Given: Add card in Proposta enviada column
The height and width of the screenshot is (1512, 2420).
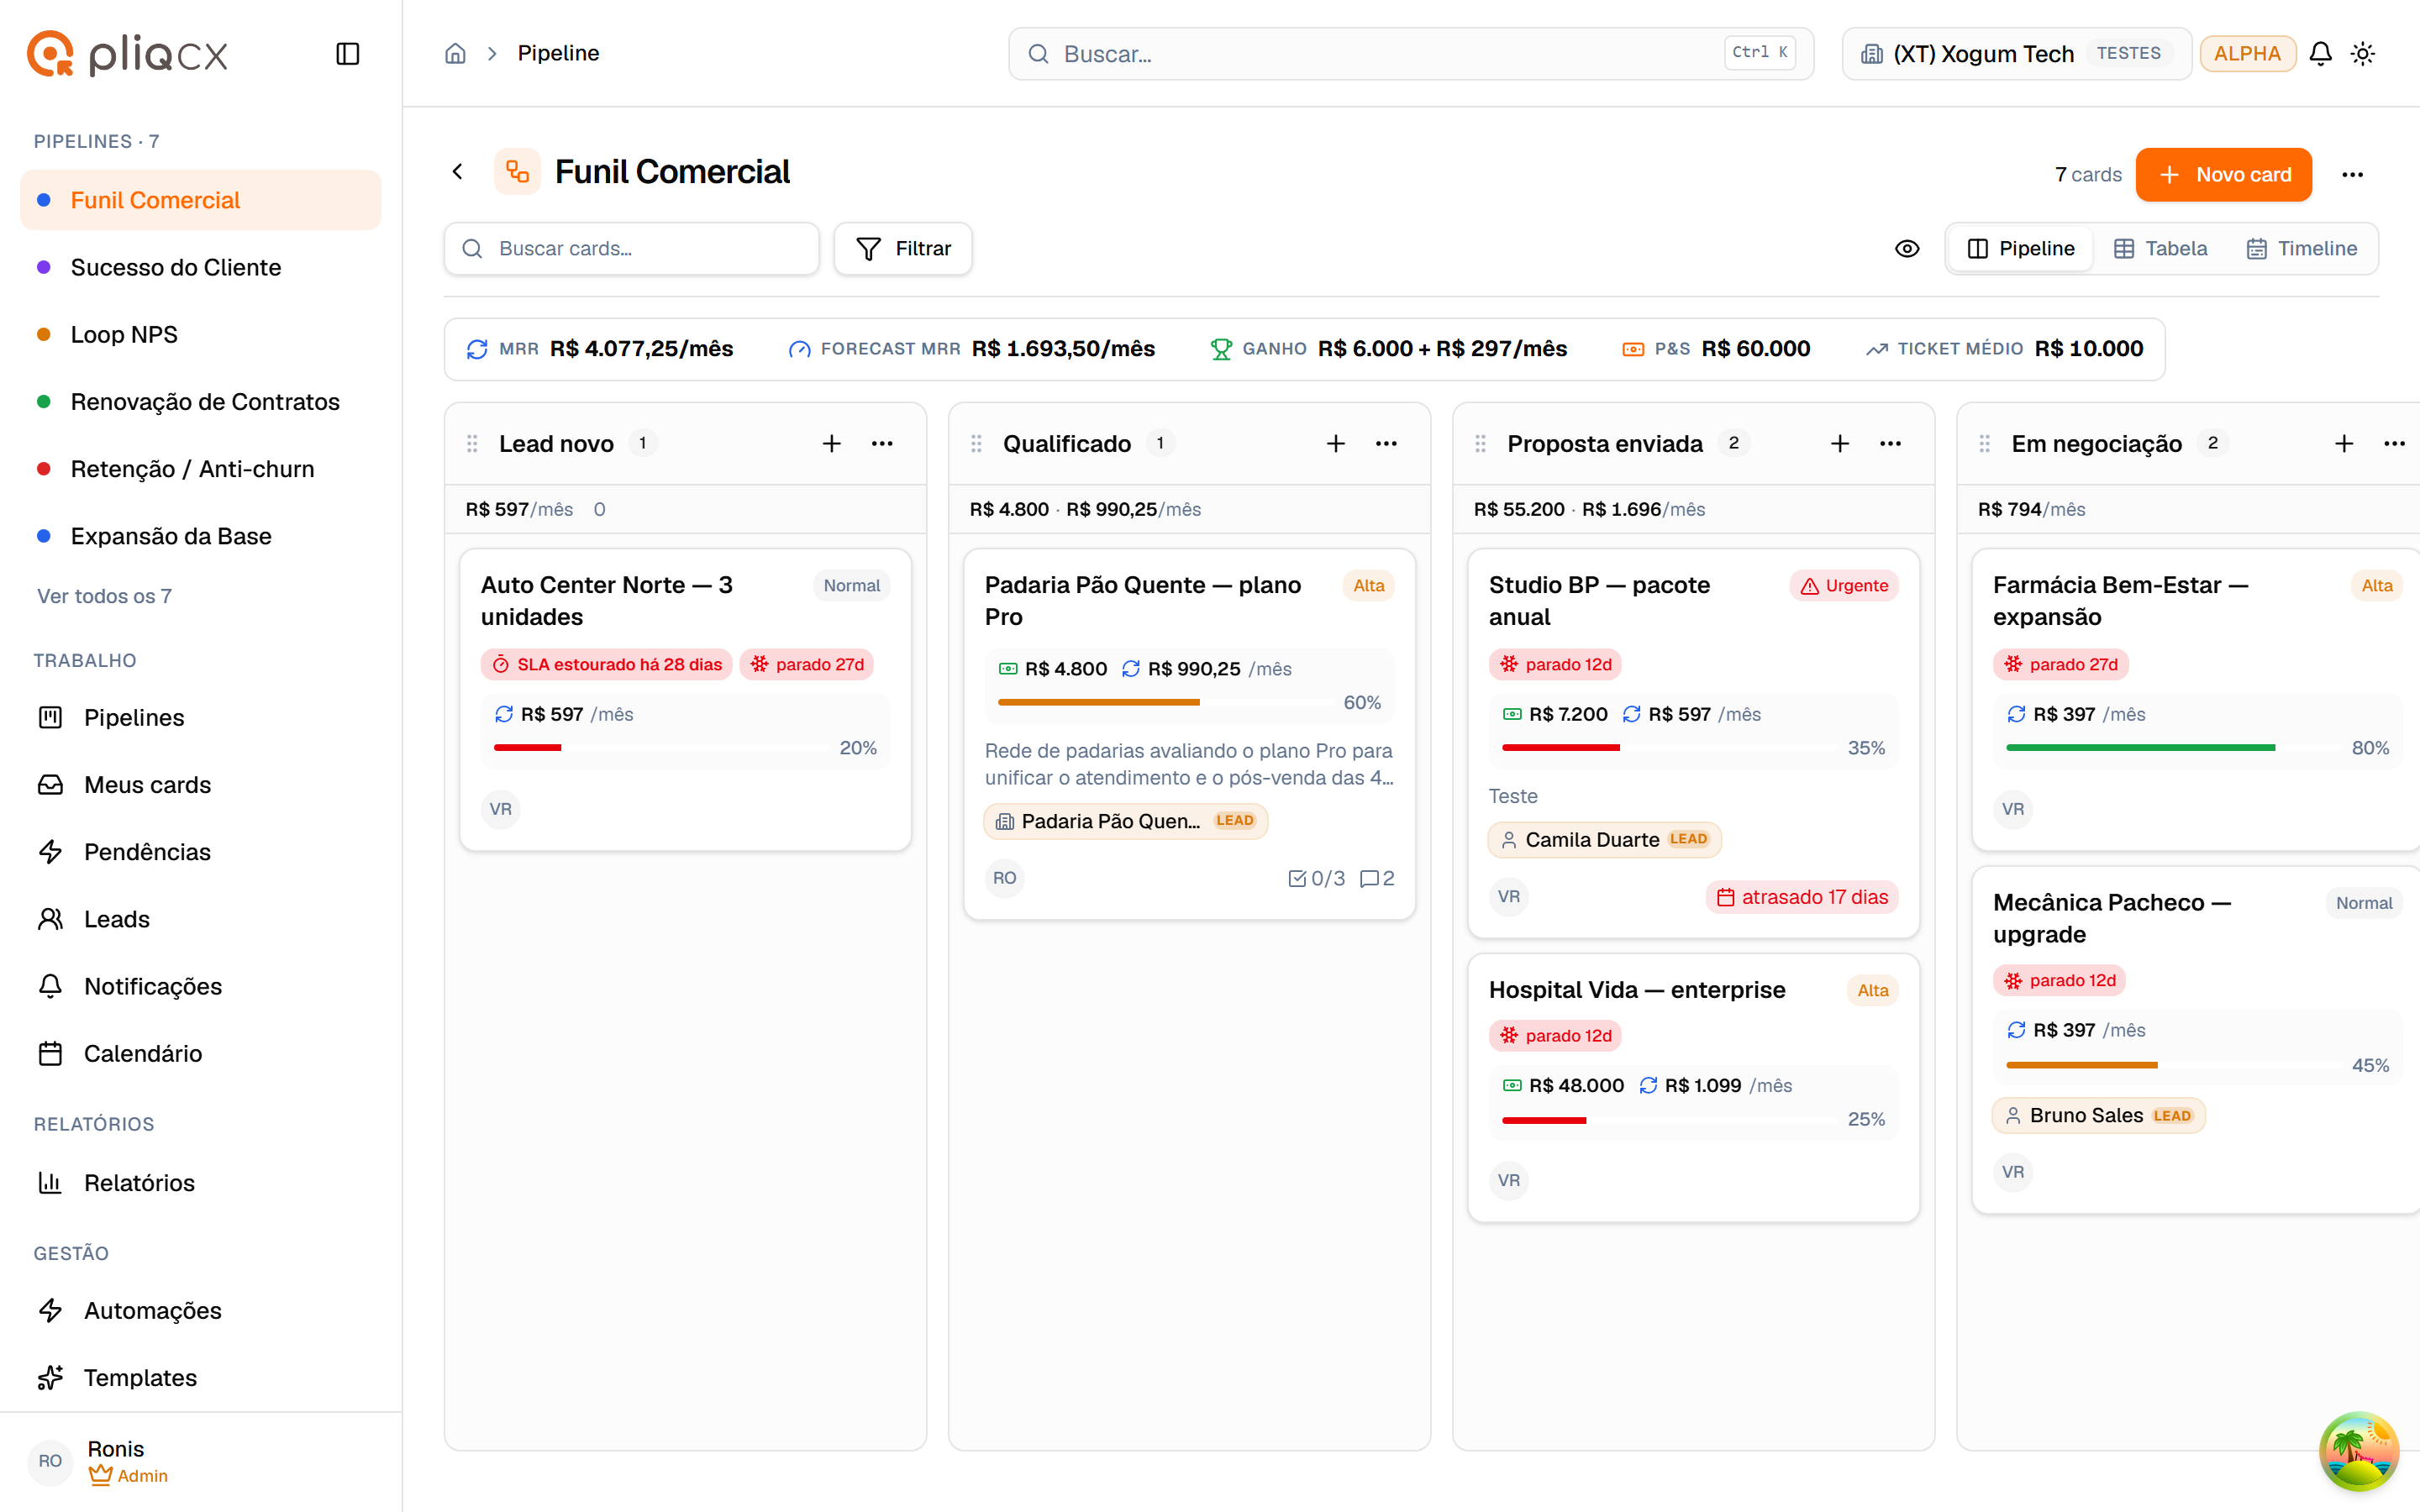Looking at the screenshot, I should (1839, 443).
